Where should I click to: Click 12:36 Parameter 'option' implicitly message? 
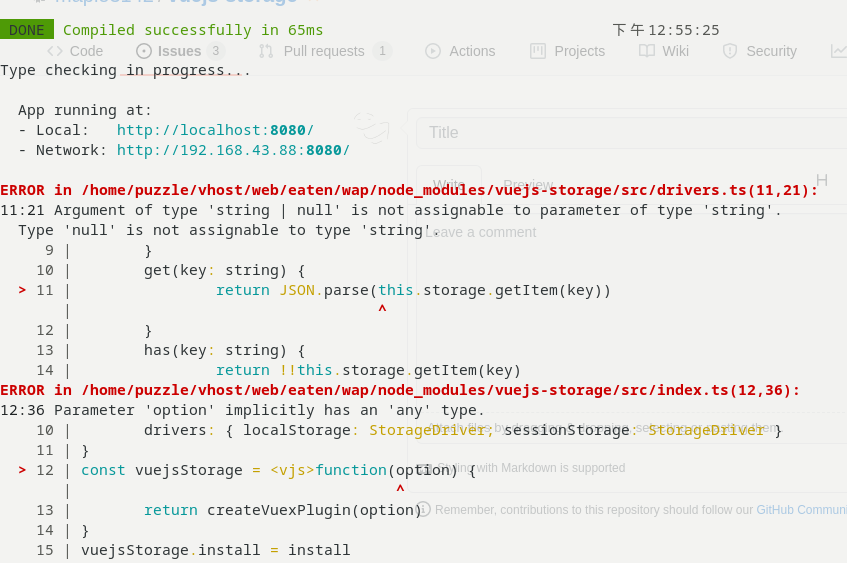(x=243, y=410)
